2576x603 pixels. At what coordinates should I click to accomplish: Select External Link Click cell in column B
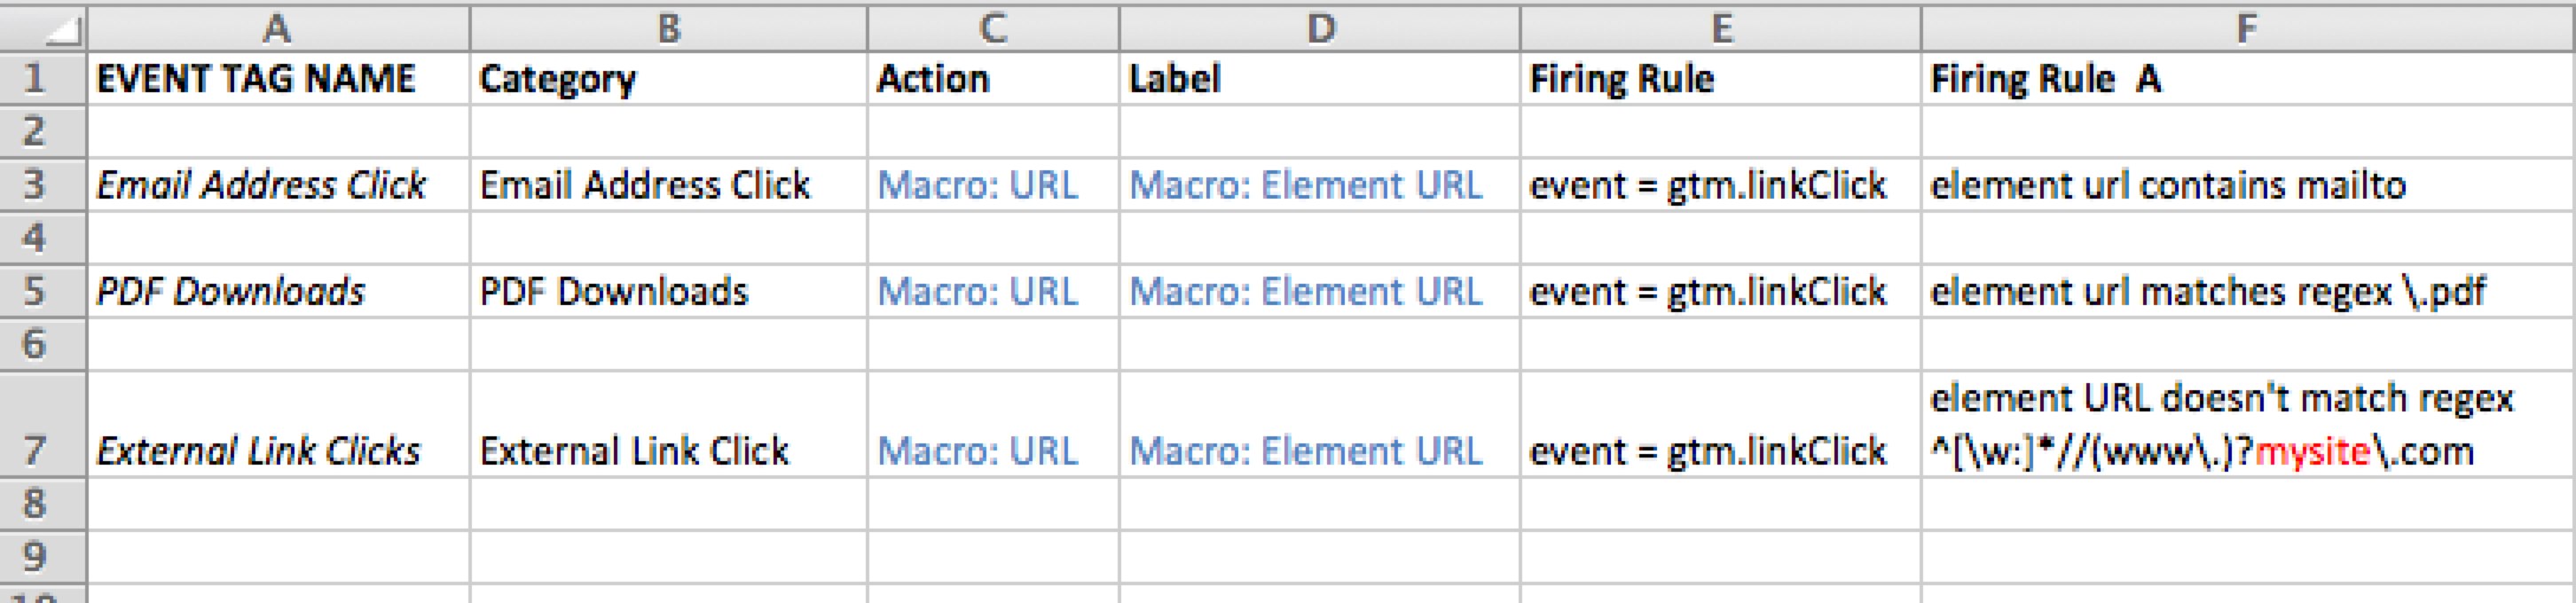(668, 424)
